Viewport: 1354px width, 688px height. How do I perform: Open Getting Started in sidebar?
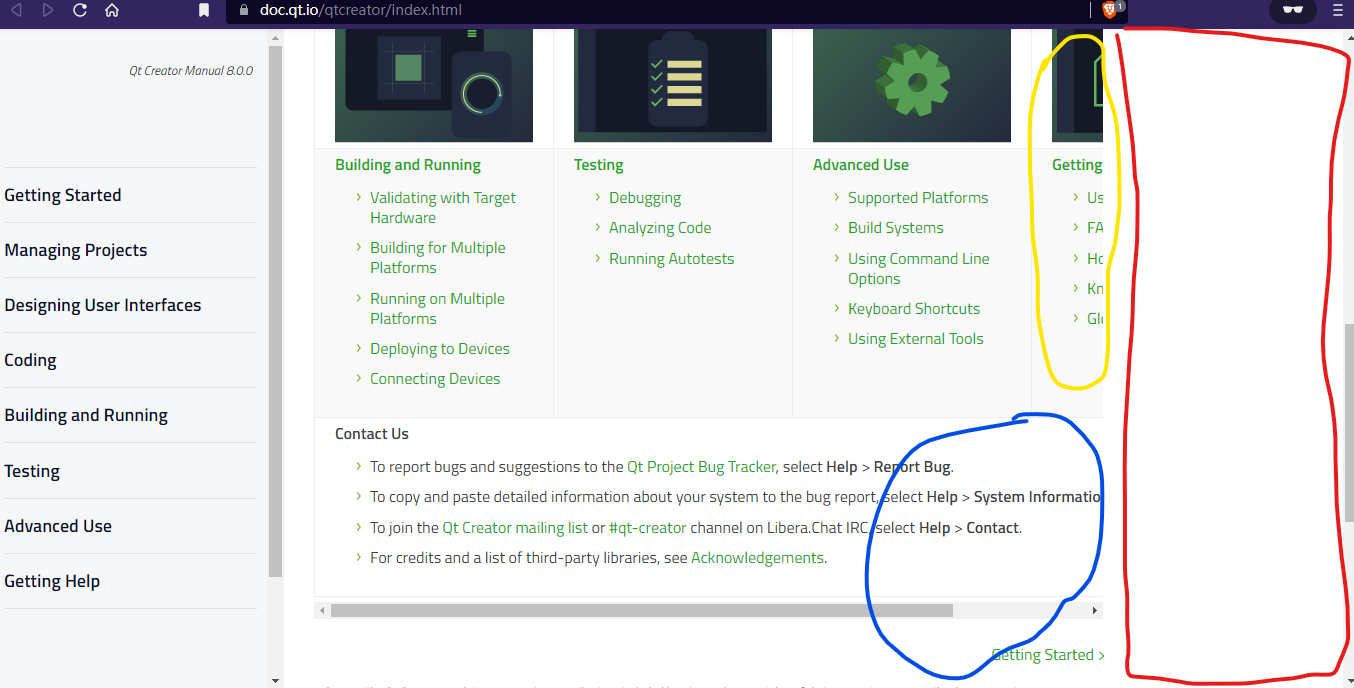(63, 195)
